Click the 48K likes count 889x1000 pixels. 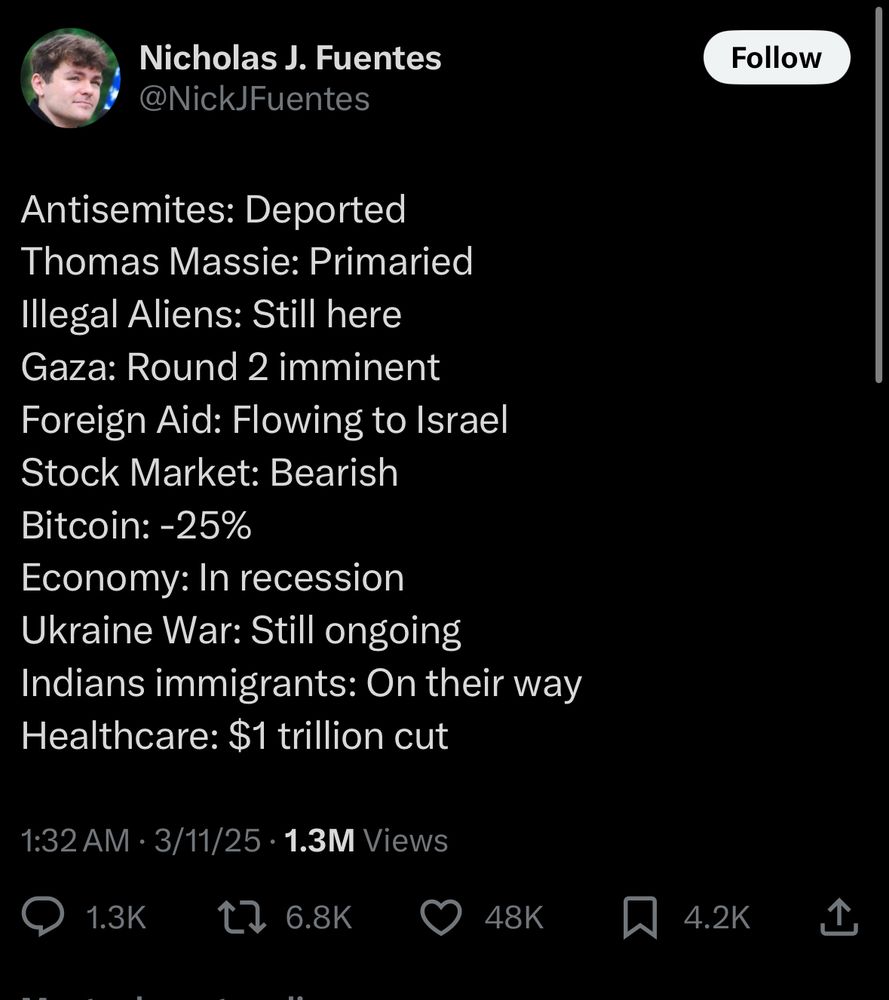(514, 918)
